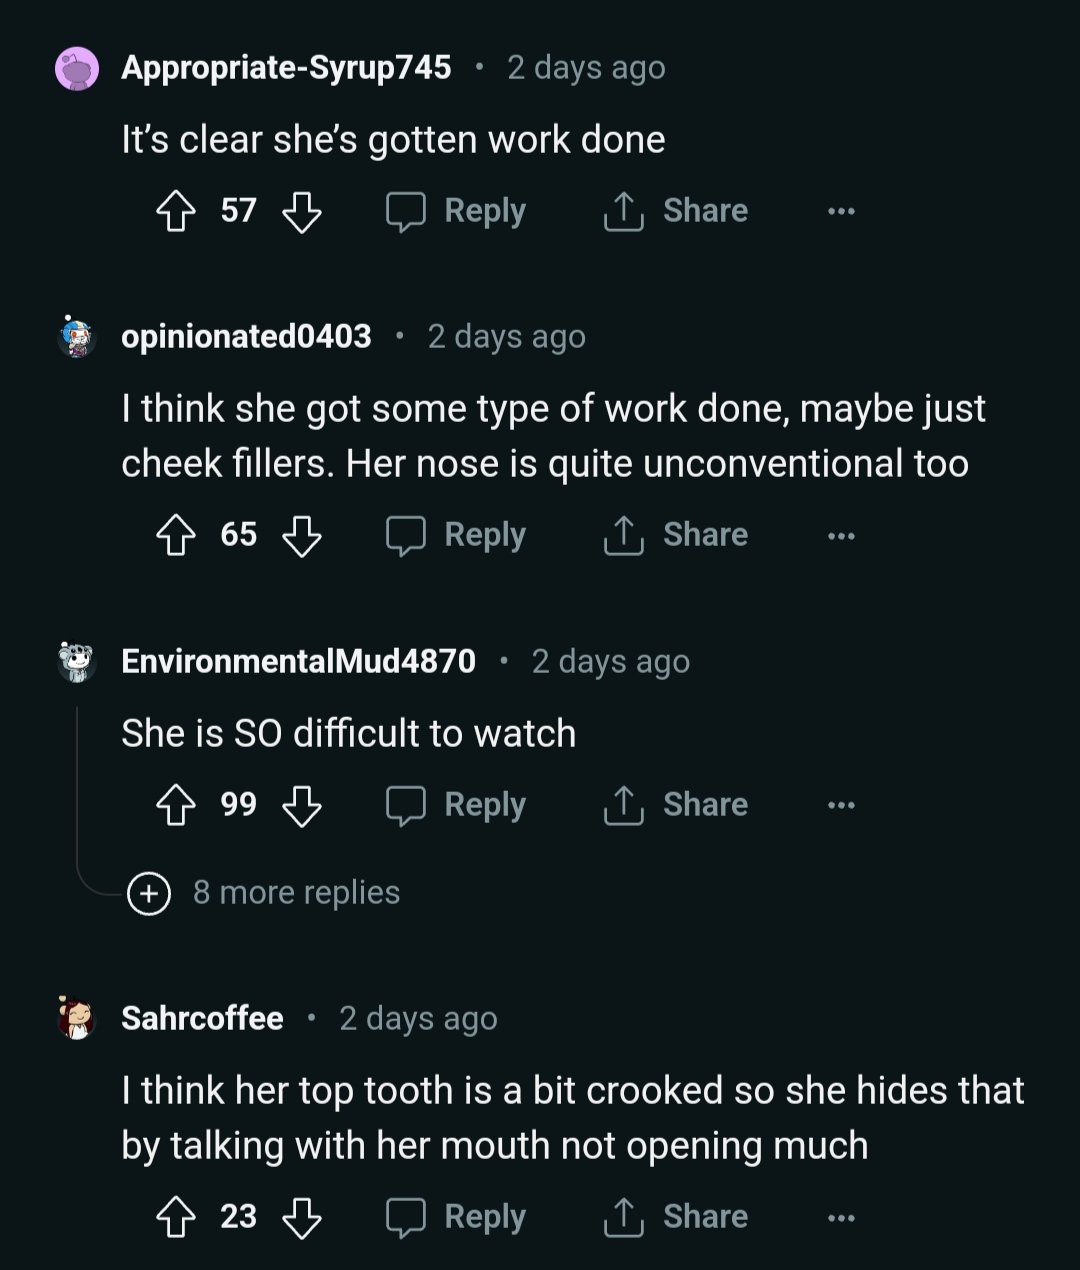Upvote EnvironmentalMud4870's comment
Viewport: 1080px width, 1270px height.
click(x=176, y=806)
